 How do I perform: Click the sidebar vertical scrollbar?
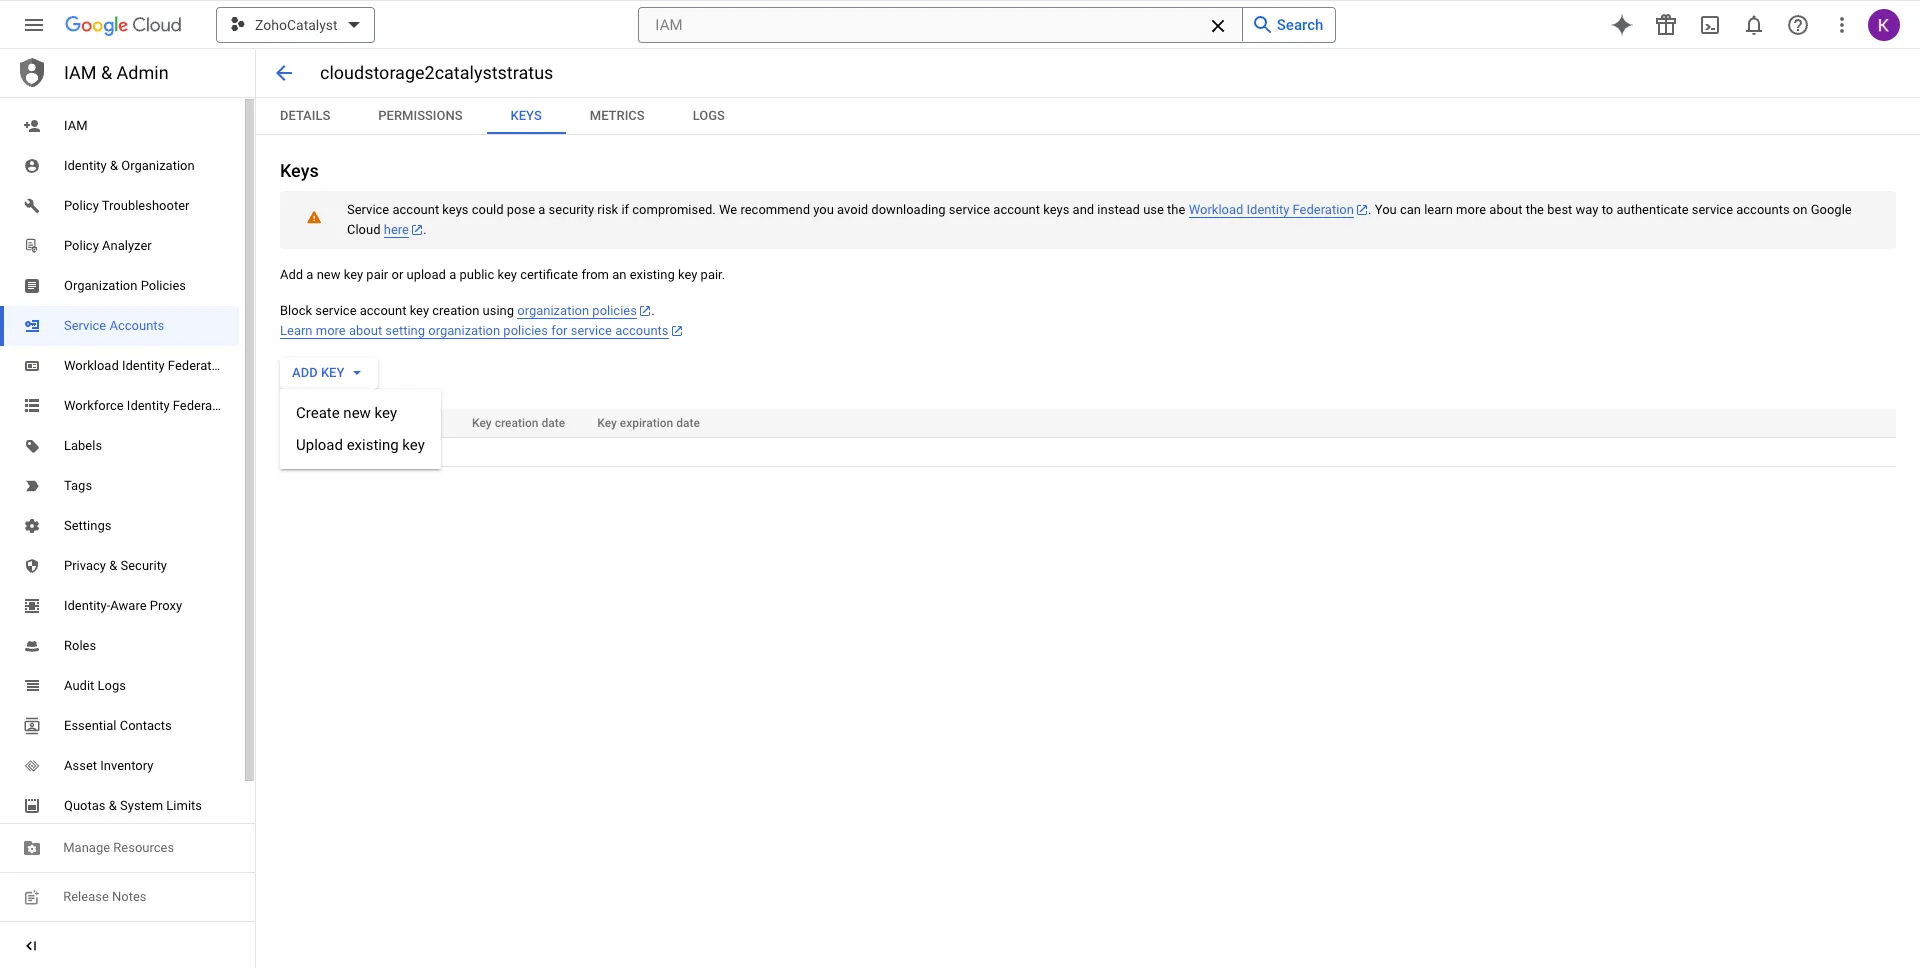tap(249, 440)
